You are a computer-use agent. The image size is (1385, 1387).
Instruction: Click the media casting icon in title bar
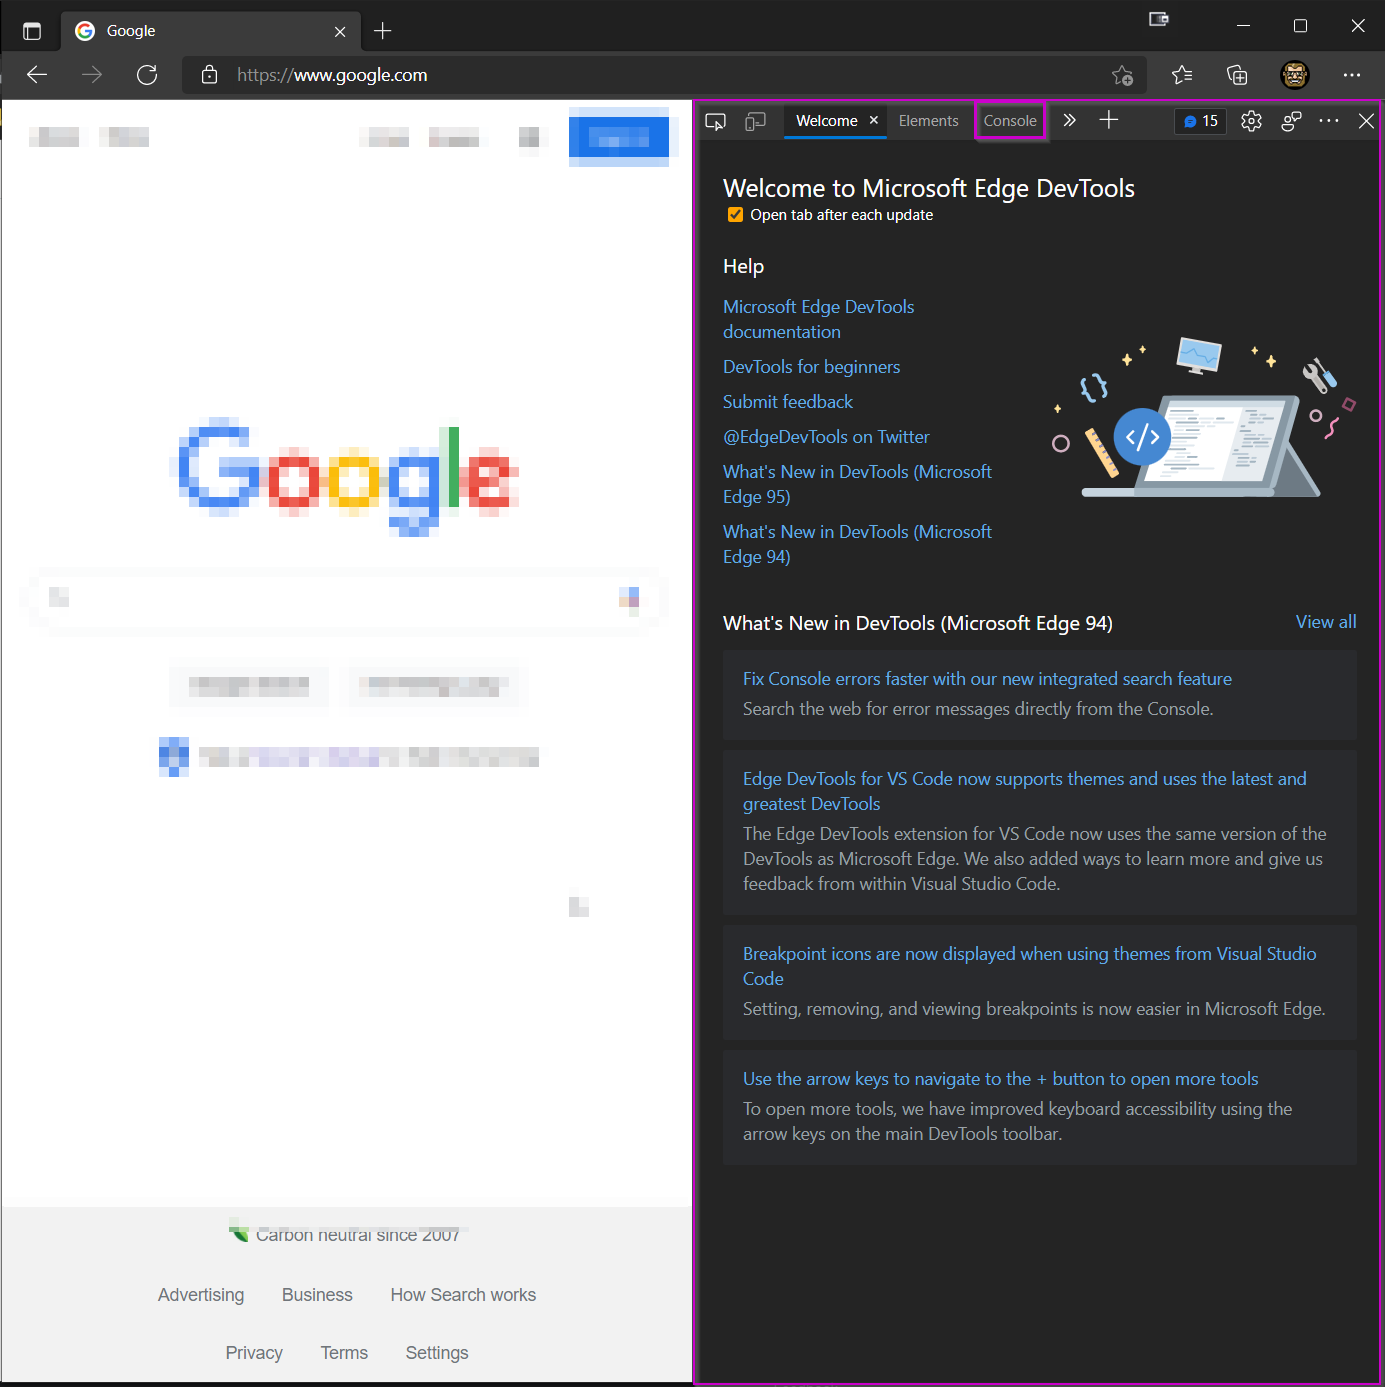1159,19
